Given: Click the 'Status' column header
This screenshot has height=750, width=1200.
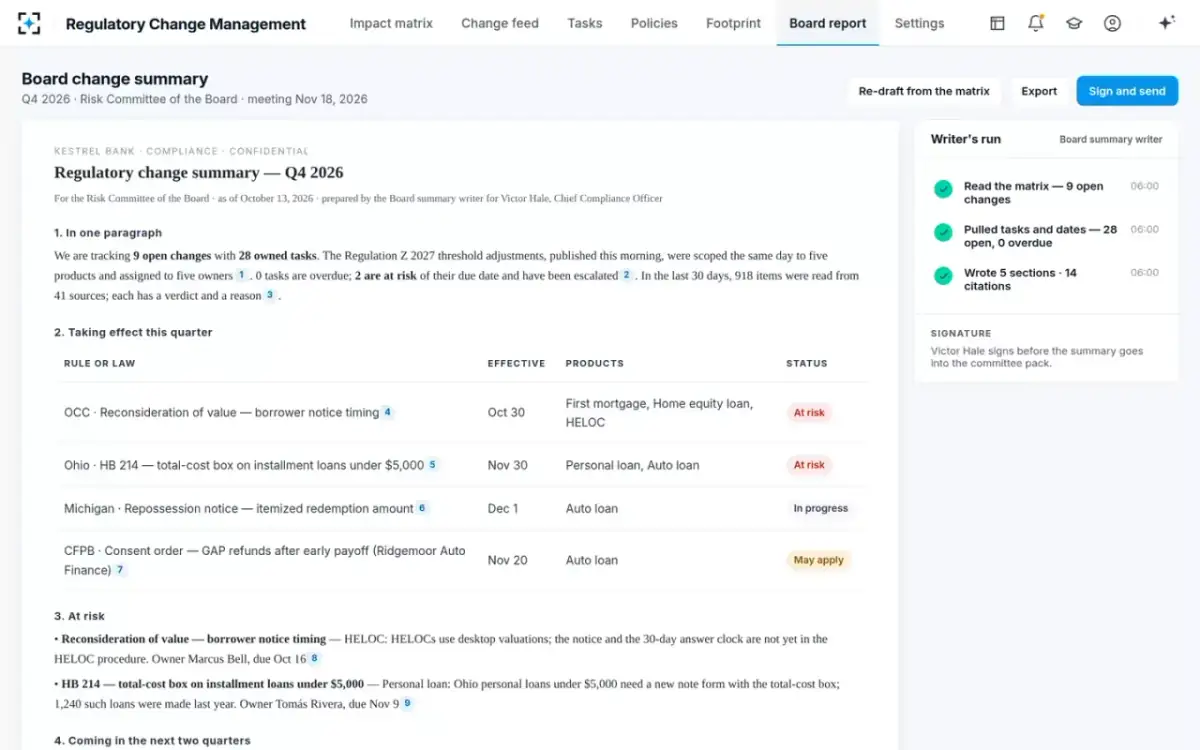Looking at the screenshot, I should (807, 363).
